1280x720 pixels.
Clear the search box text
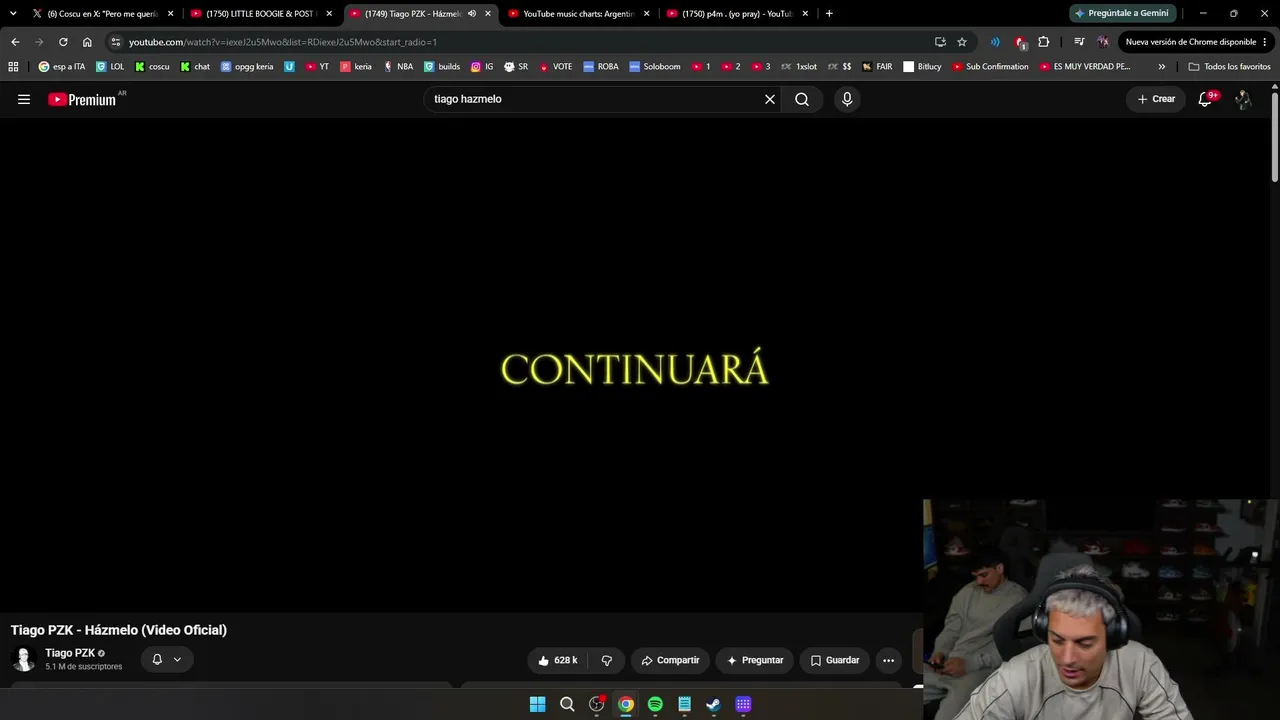coord(770,99)
